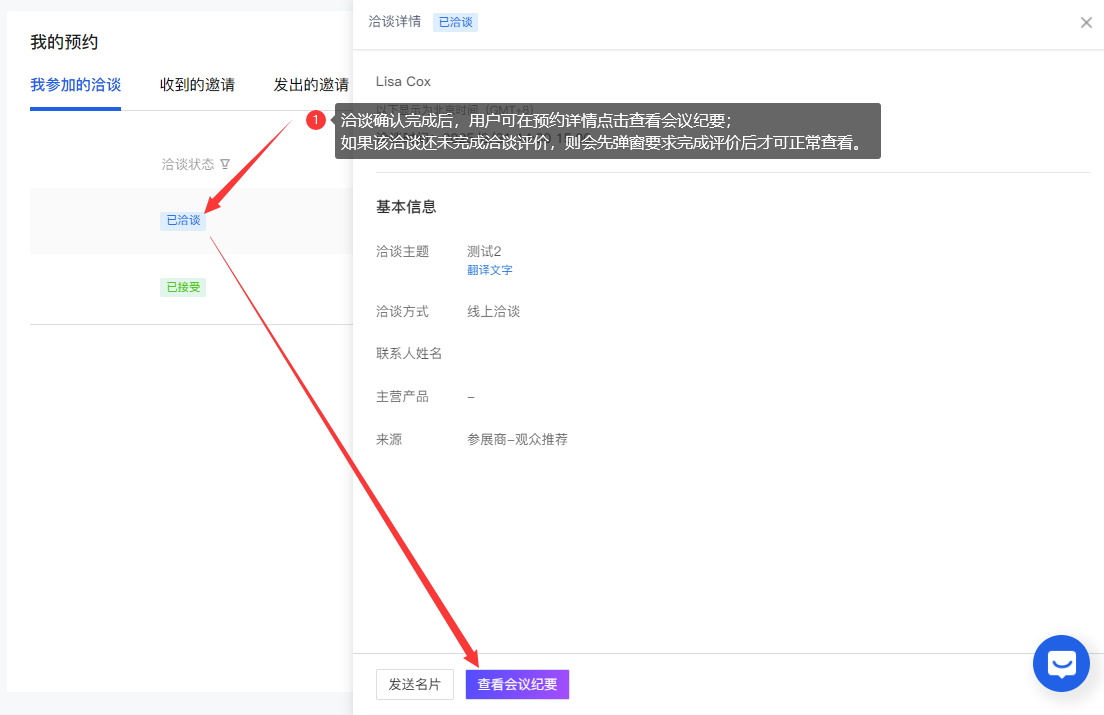
Task: Click the 已洽谈 badge in details header
Action: [x=455, y=22]
